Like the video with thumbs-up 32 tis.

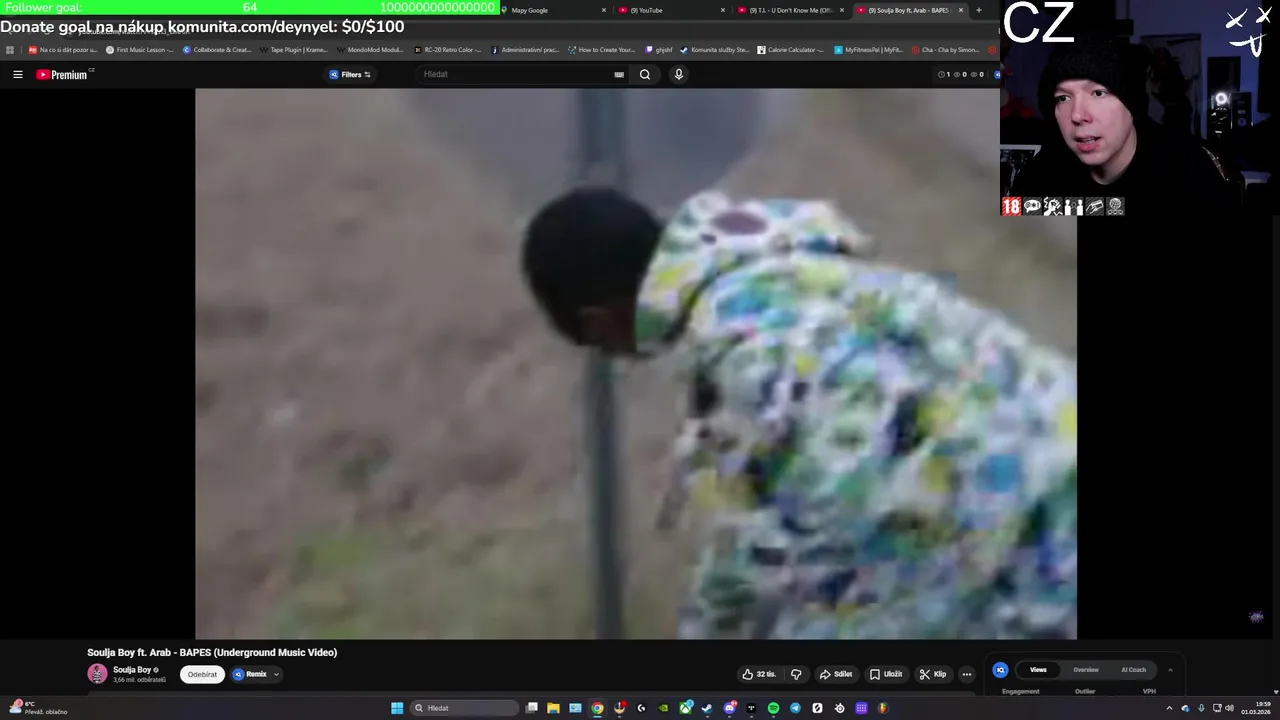coord(758,674)
